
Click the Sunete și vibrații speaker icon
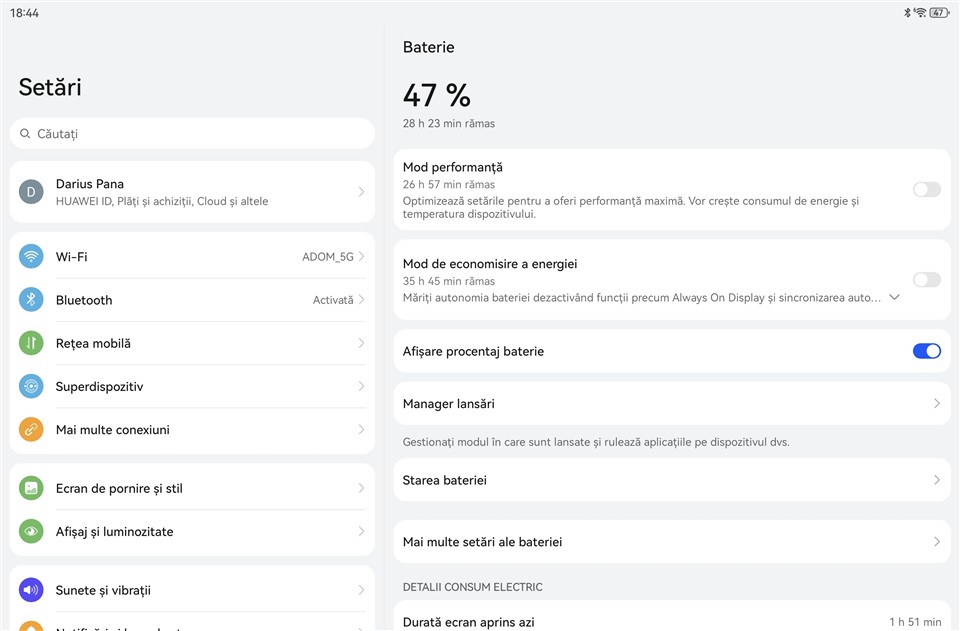[31, 590]
